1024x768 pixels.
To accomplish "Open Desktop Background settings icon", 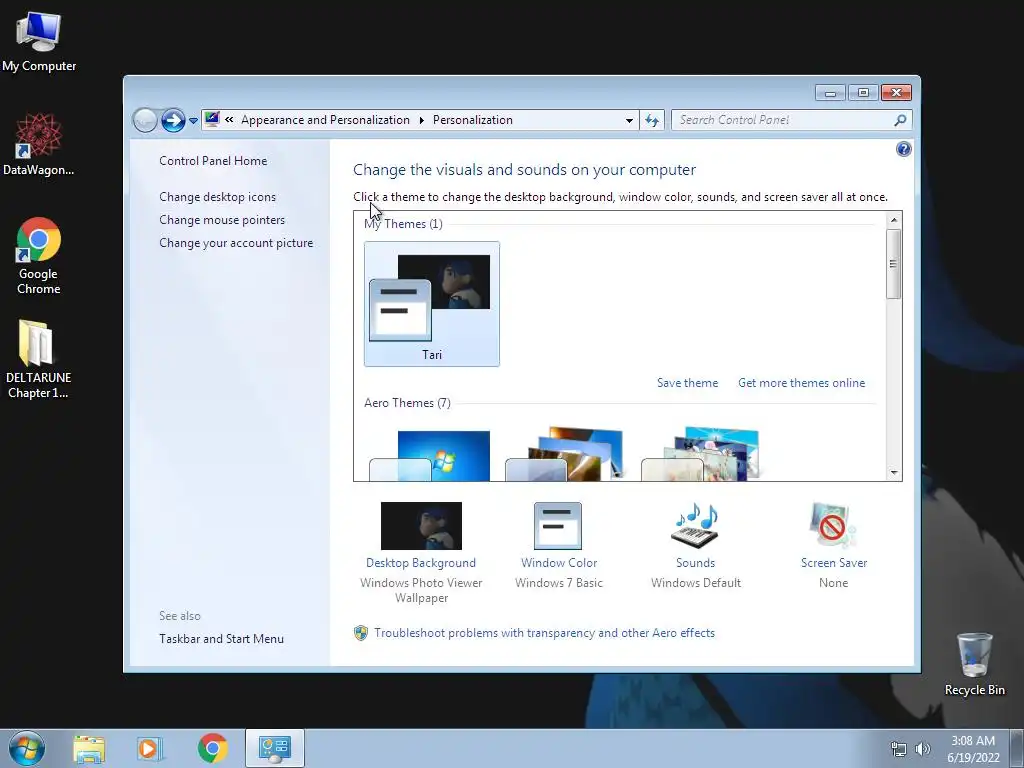I will click(421, 526).
